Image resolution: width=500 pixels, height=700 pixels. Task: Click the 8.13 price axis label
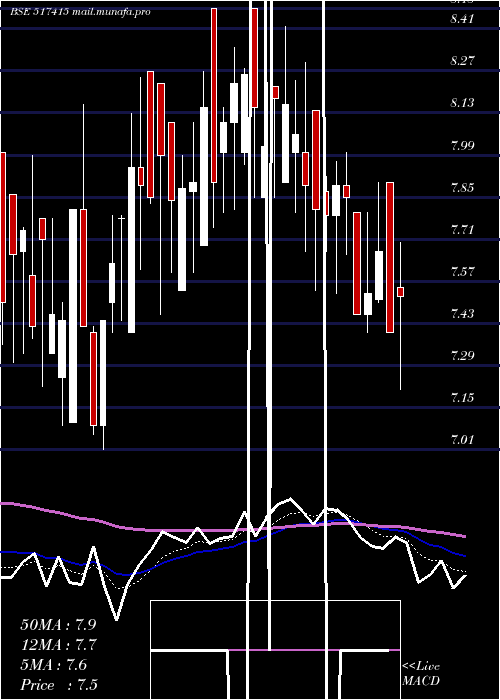coord(462,103)
